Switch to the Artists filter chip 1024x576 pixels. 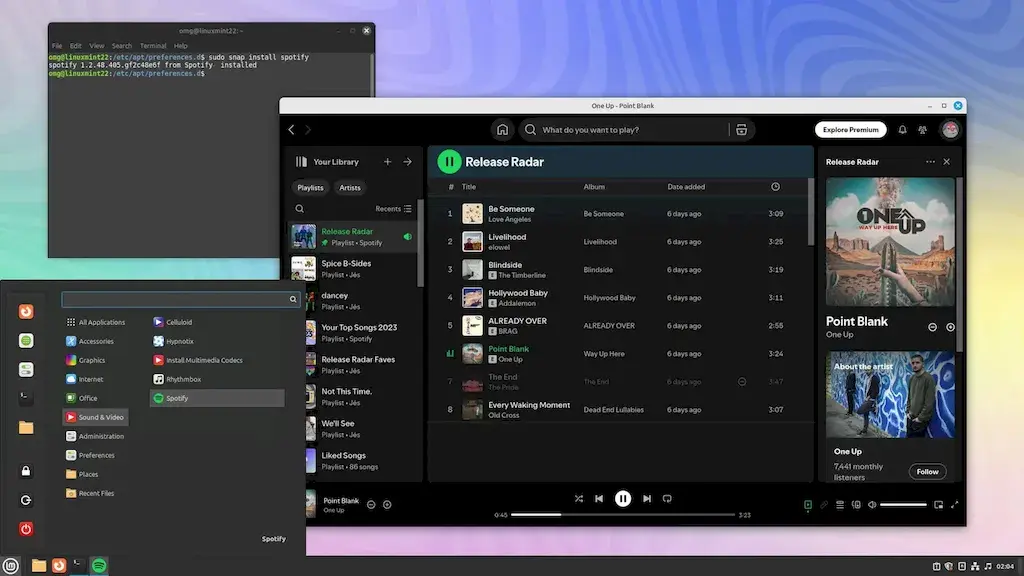point(349,187)
